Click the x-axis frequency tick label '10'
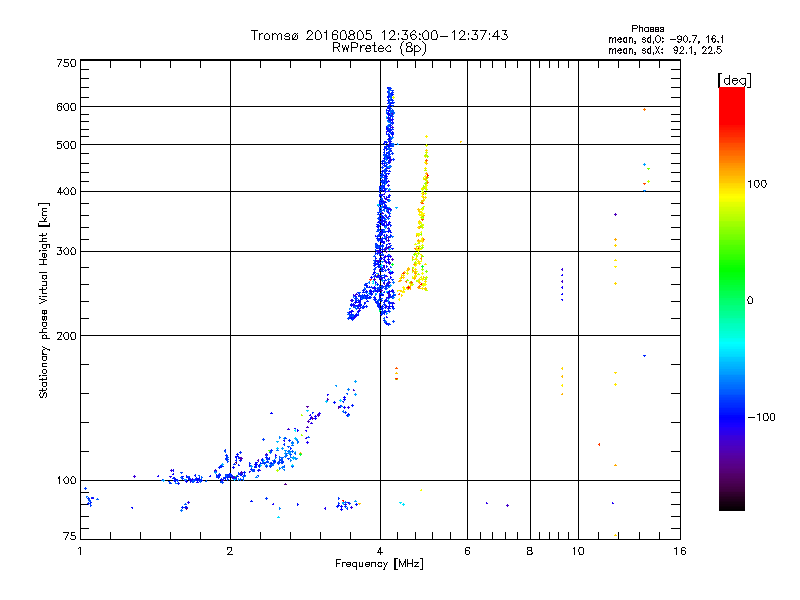 point(578,551)
